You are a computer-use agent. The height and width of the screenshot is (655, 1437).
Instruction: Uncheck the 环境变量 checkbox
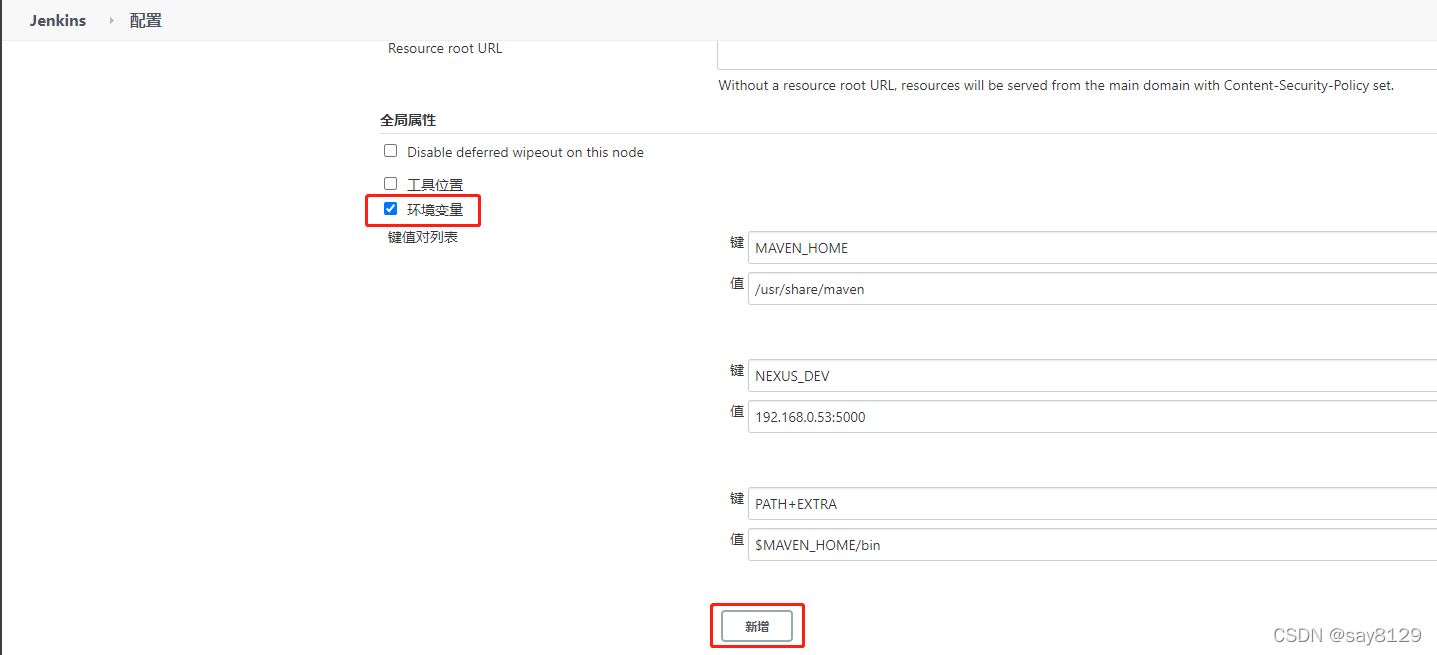pyautogui.click(x=391, y=209)
